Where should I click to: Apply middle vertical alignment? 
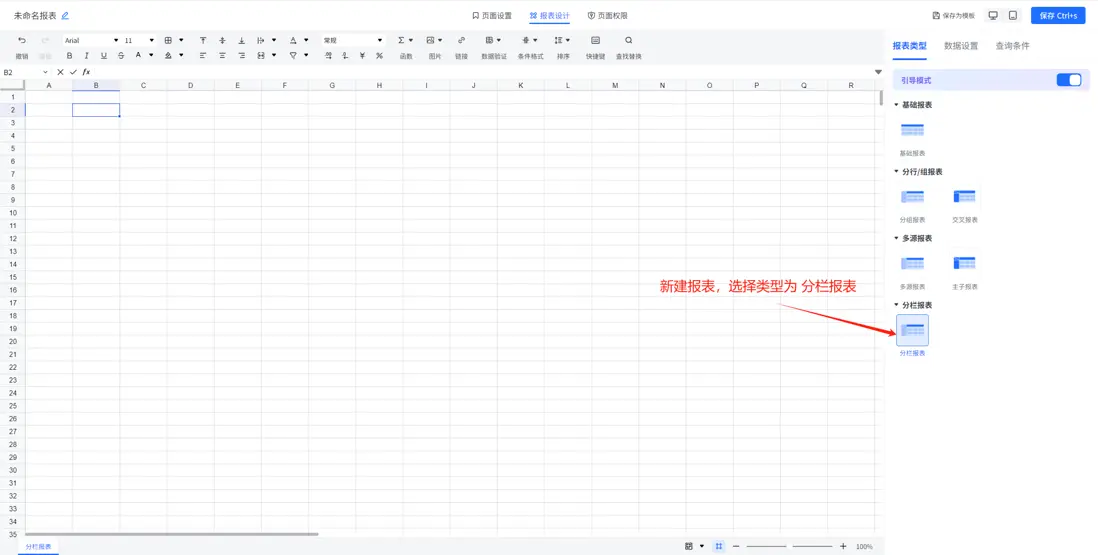pyautogui.click(x=223, y=41)
